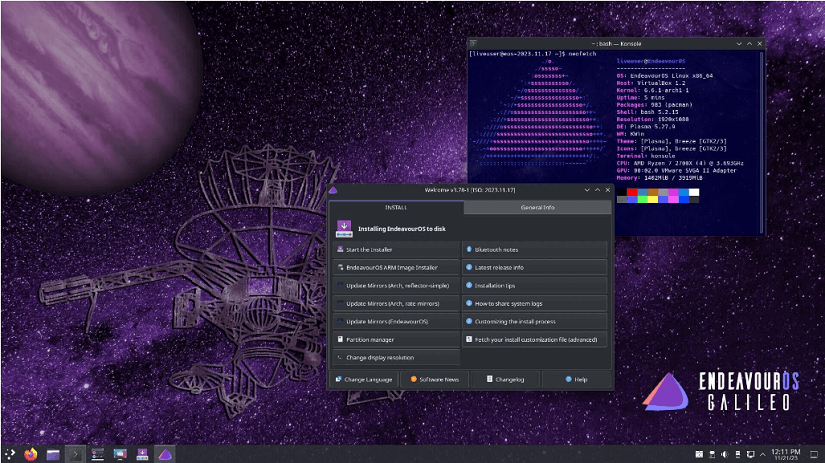825x463 pixels.
Task: Open the volume control in the system tray
Action: 725,454
